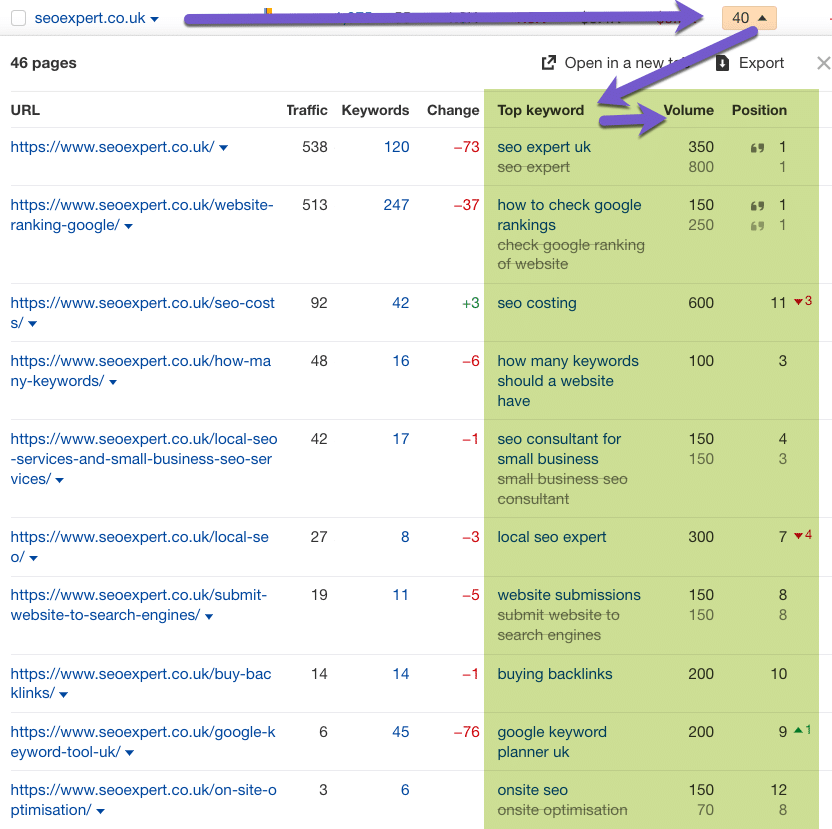
Task: Collapse the orange 40 pages expander
Action: coord(749,18)
